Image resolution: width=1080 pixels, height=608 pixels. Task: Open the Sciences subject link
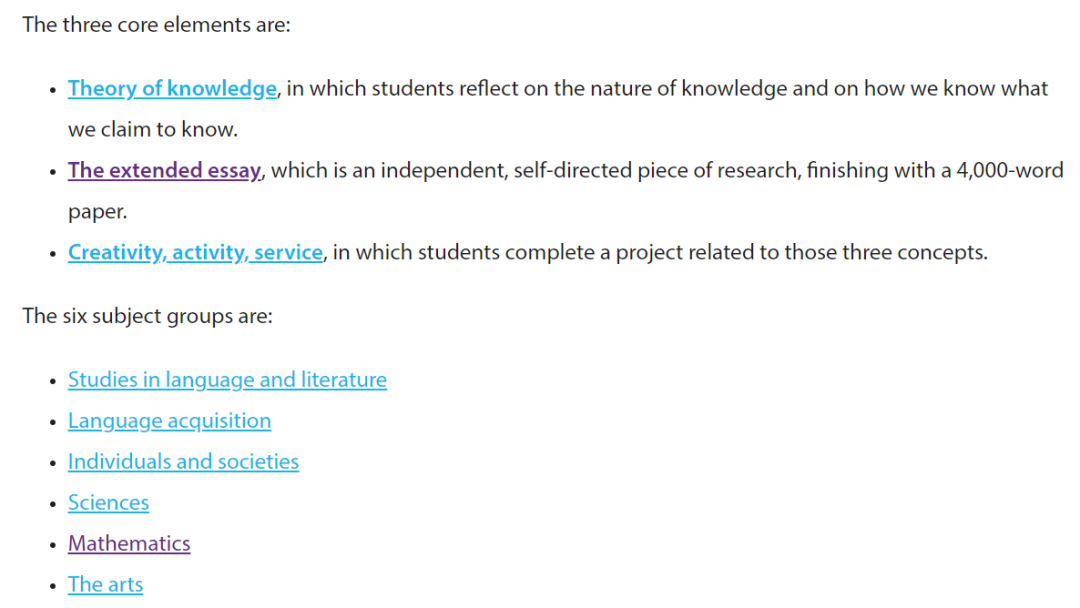[108, 503]
